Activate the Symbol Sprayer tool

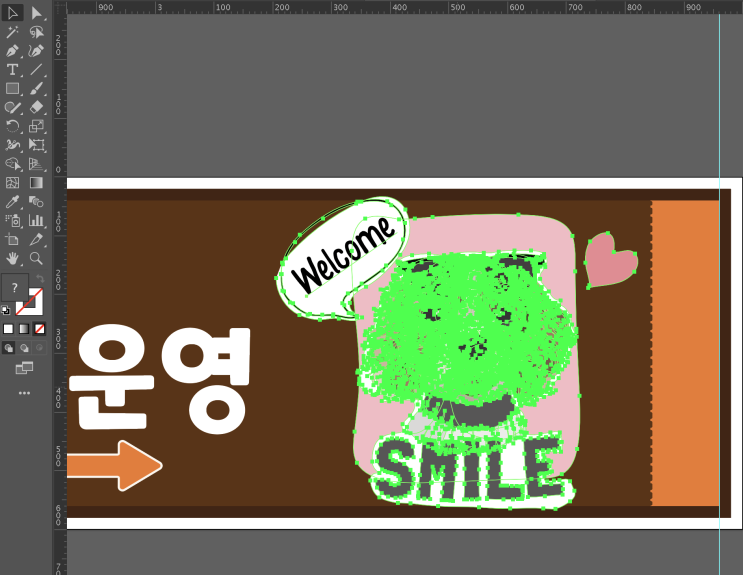pyautogui.click(x=12, y=220)
